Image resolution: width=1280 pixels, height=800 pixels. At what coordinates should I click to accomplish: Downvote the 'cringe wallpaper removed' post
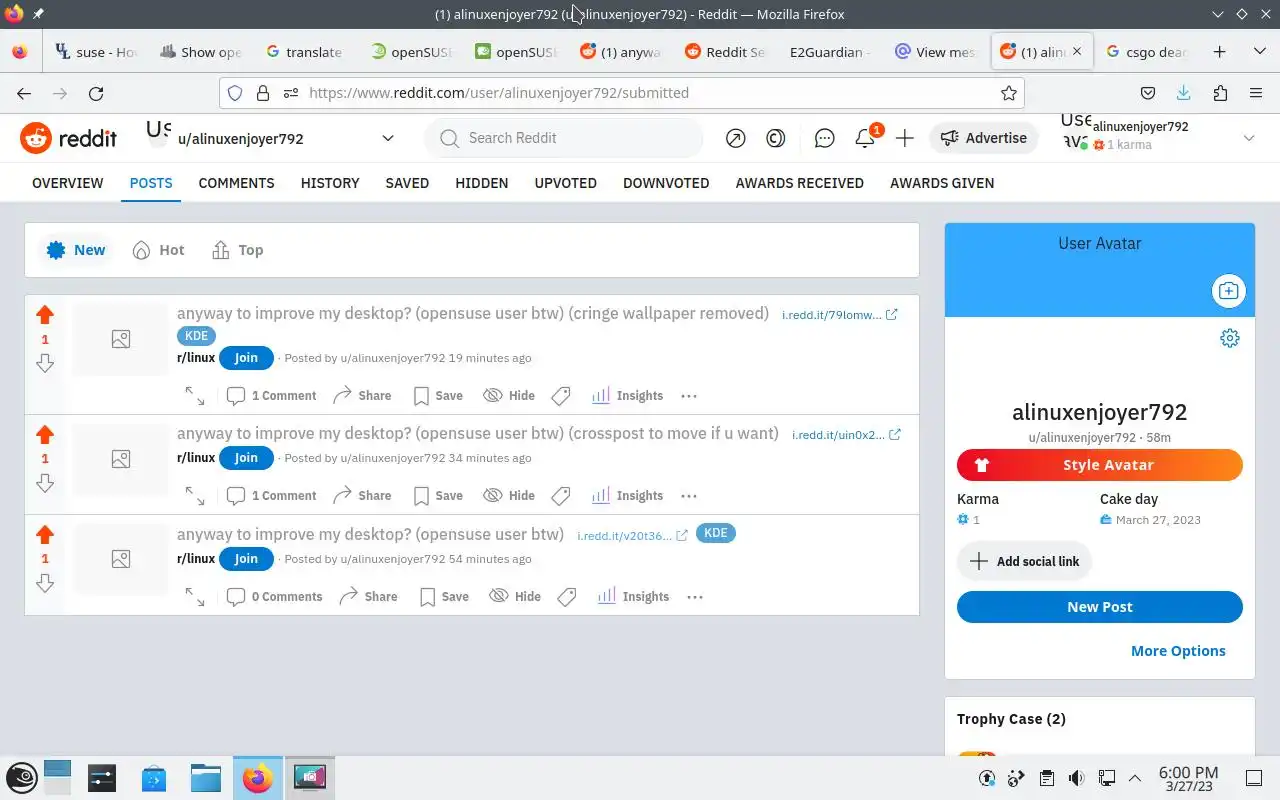[x=45, y=363]
